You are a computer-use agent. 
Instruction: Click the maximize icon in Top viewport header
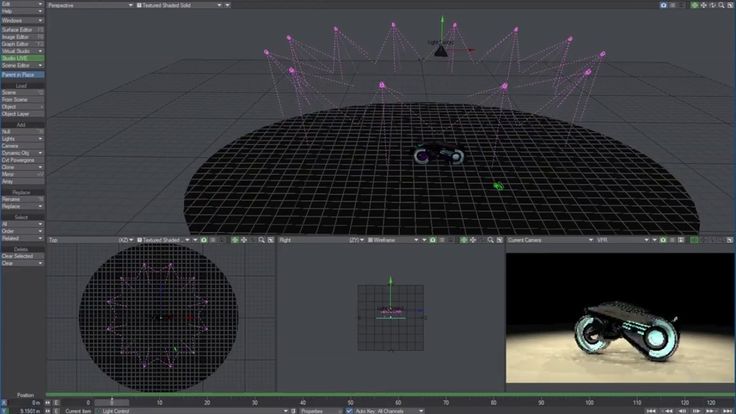[x=271, y=240]
